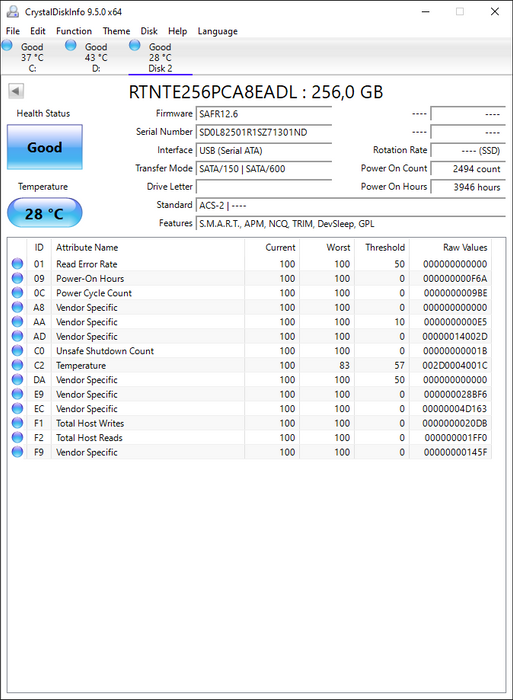This screenshot has height=700, width=513.
Task: Click the status orb for C2 Temperature row
Action: [17, 365]
